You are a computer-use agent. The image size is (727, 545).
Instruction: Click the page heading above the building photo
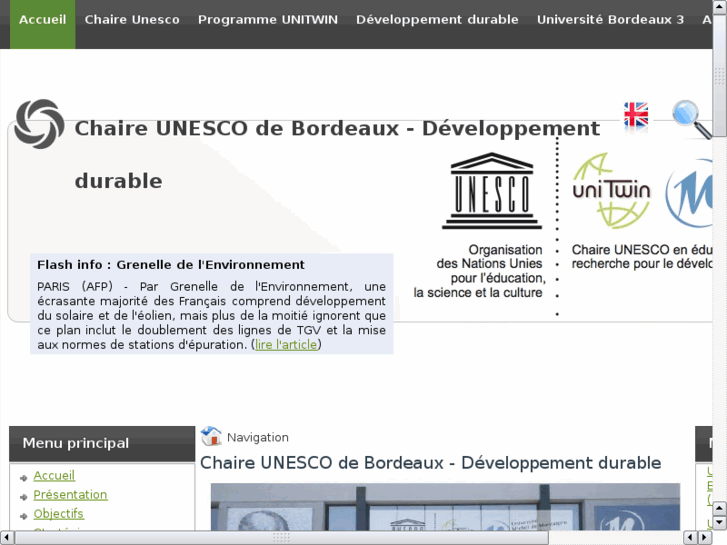[x=430, y=463]
